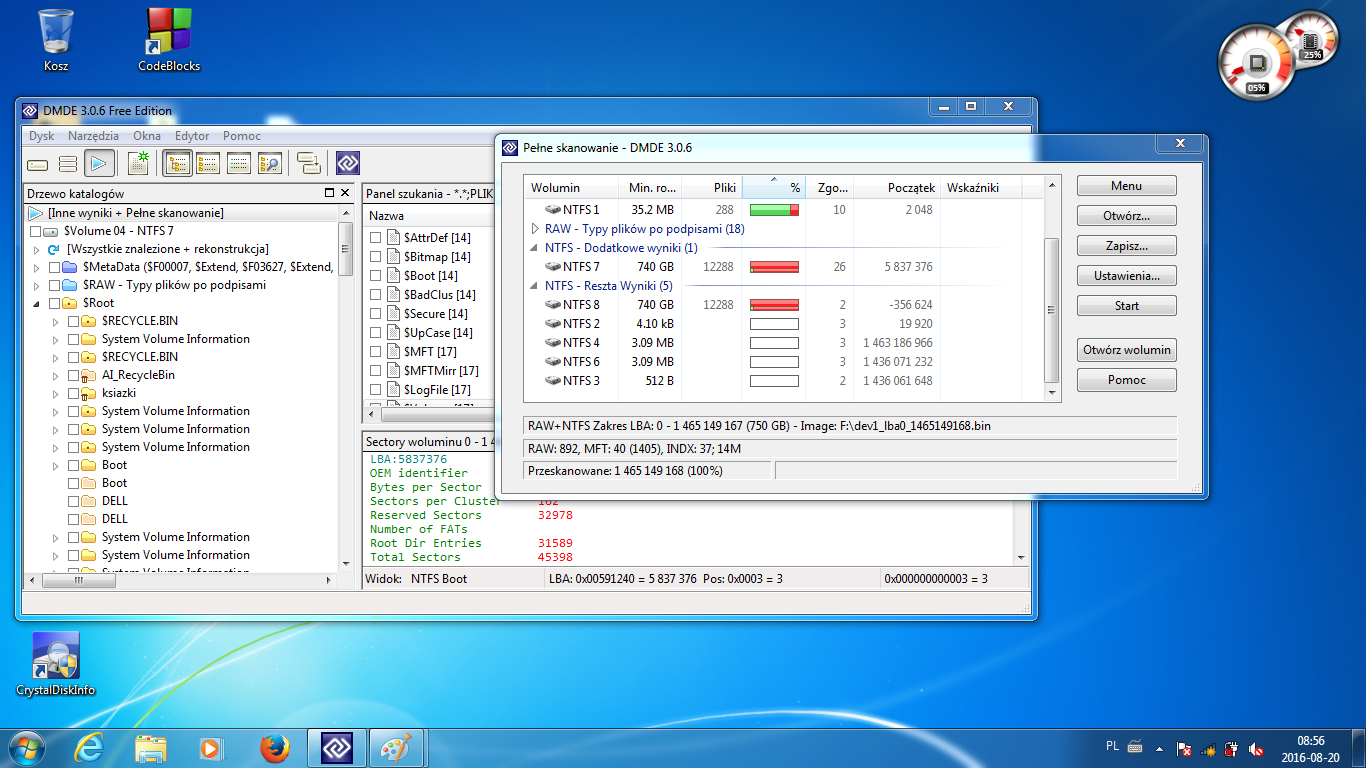Open the Windows Start menu
This screenshot has width=1366, height=768.
coord(27,748)
